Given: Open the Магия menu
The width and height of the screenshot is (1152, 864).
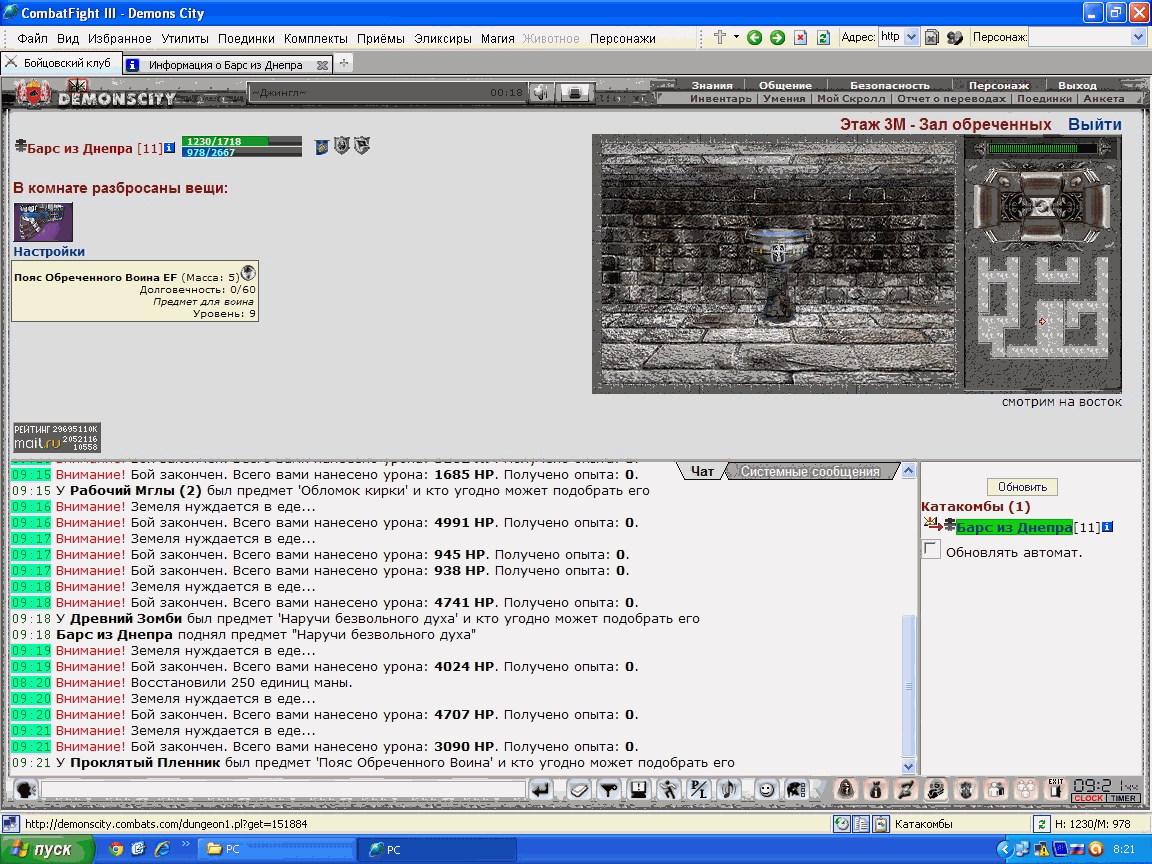Looking at the screenshot, I should point(497,38).
